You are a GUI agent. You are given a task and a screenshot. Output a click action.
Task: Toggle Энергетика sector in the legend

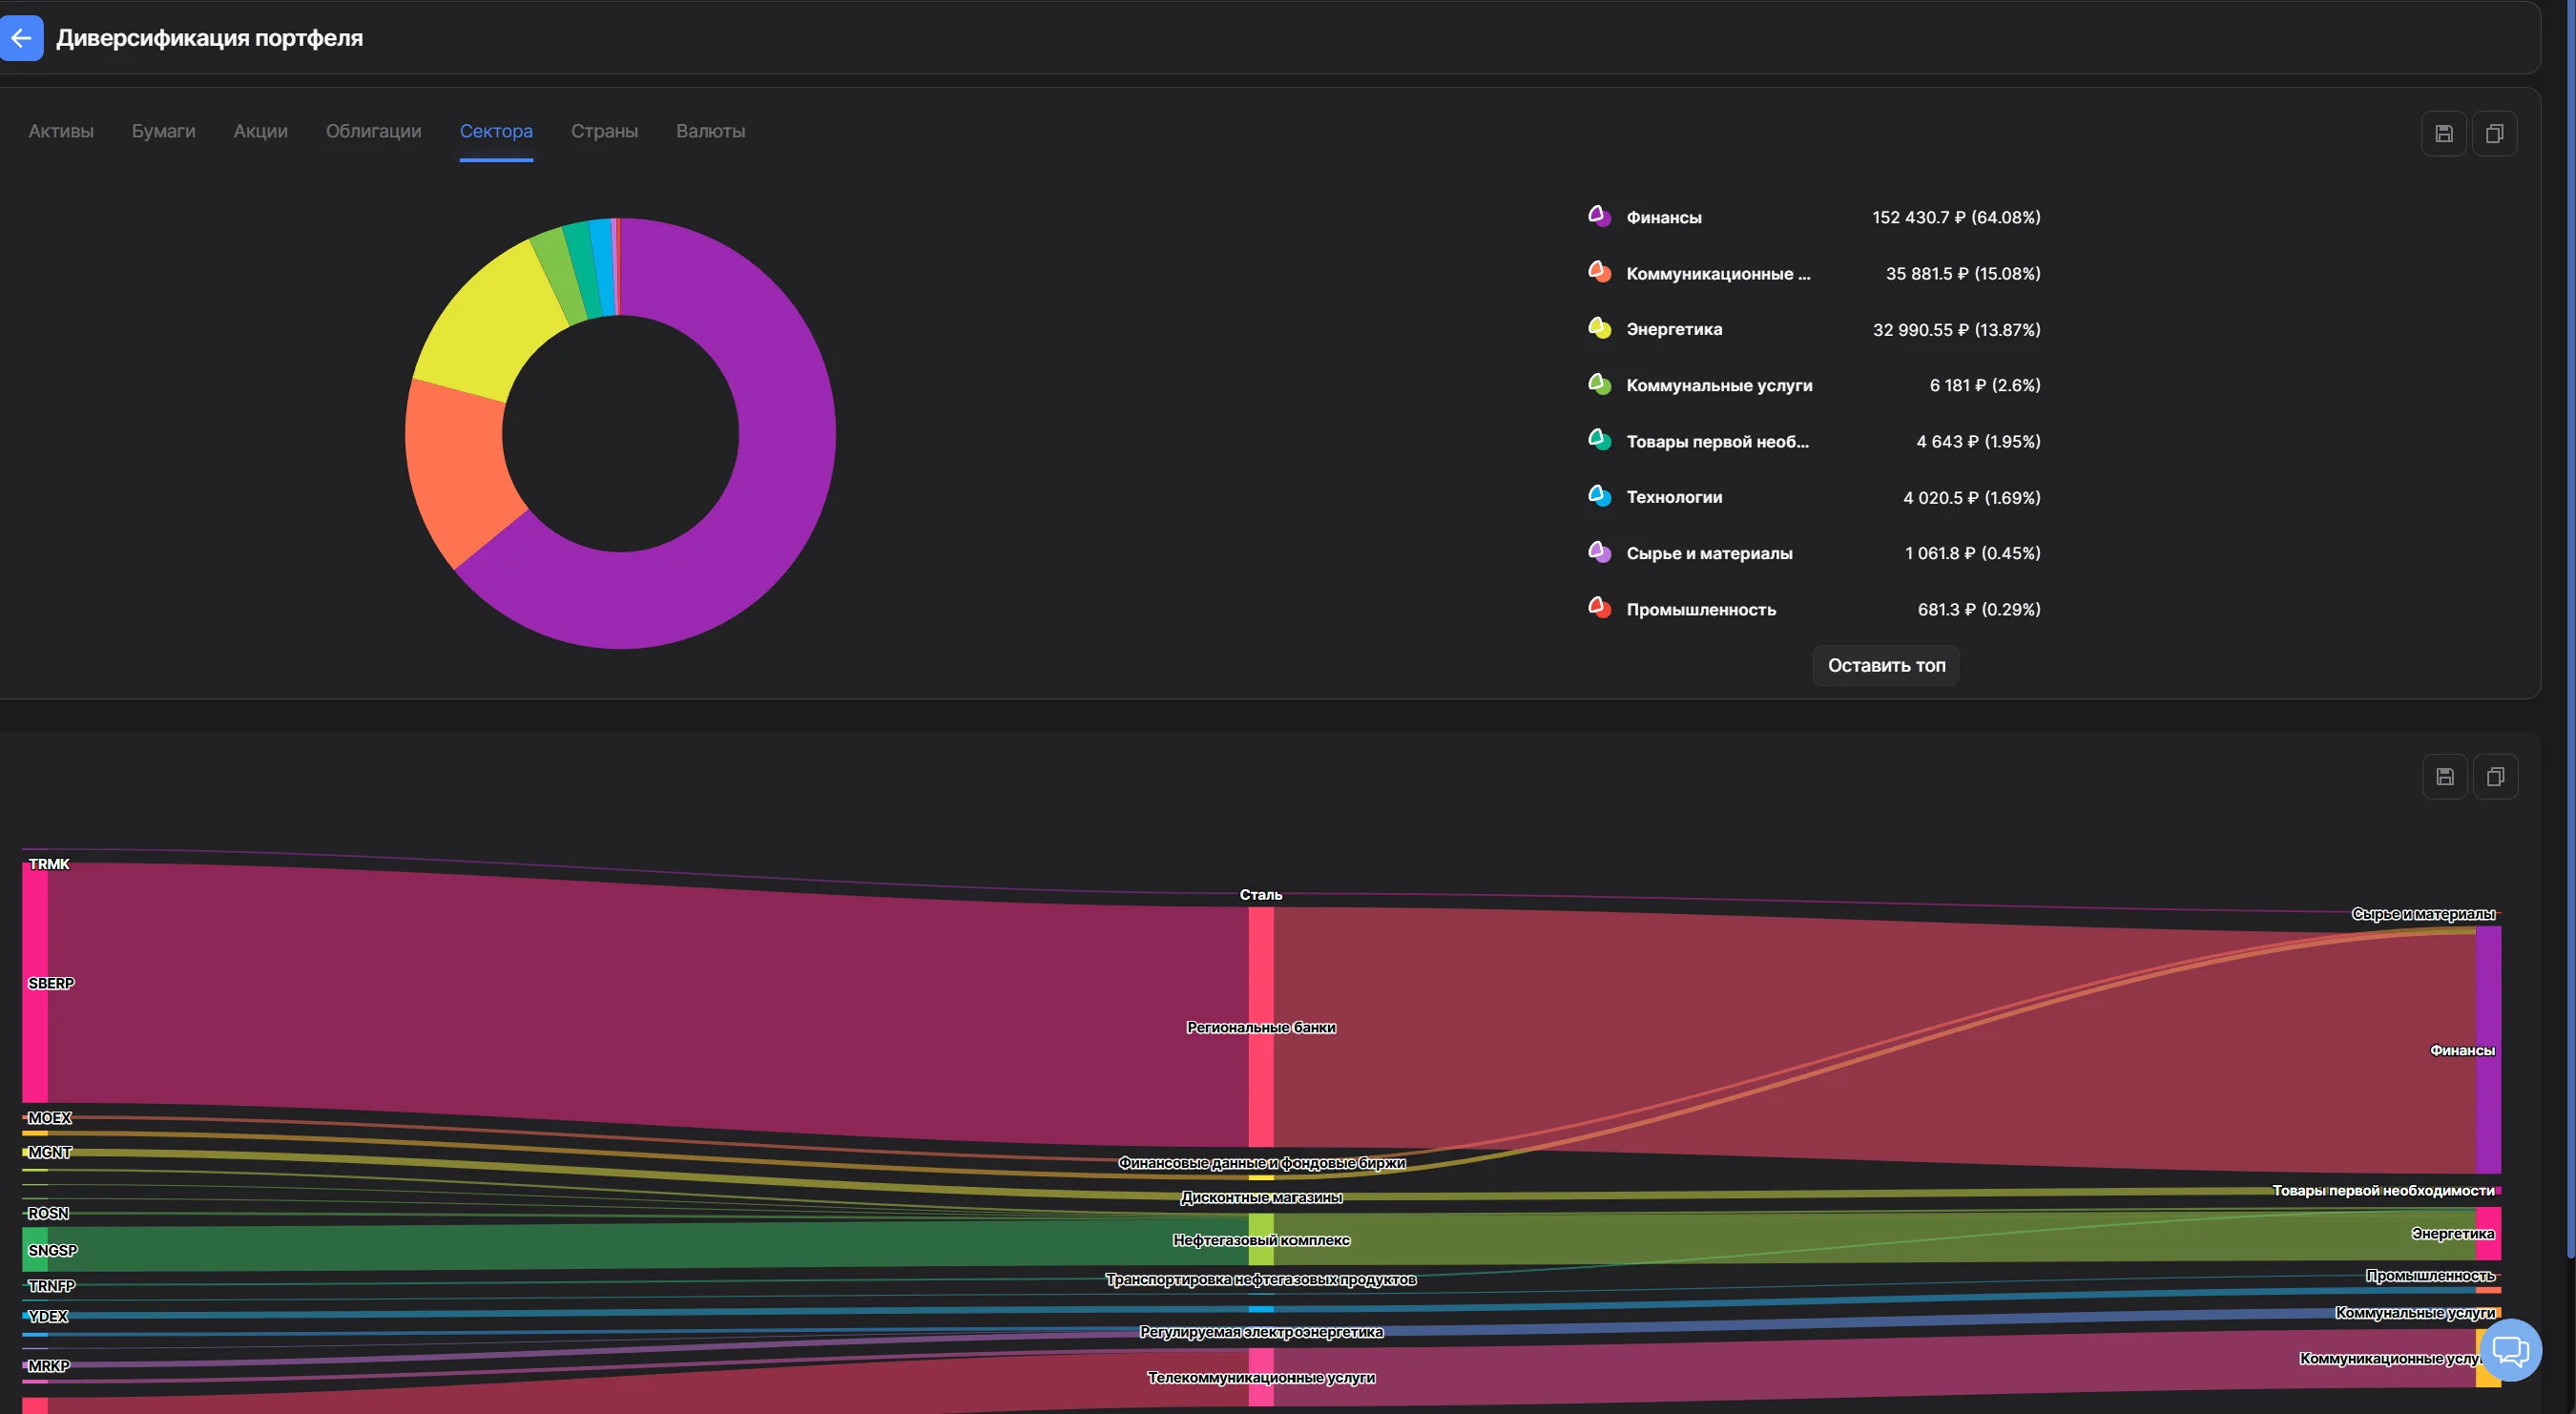tap(1673, 329)
